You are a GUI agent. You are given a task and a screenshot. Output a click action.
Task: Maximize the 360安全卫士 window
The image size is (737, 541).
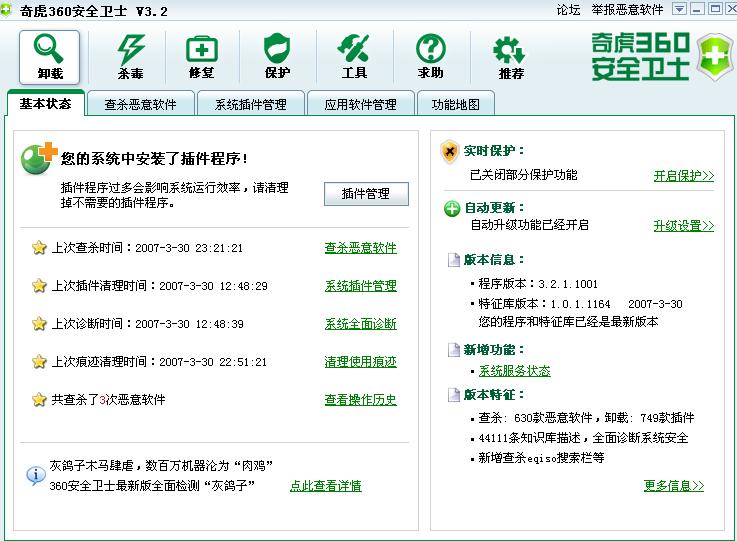715,9
